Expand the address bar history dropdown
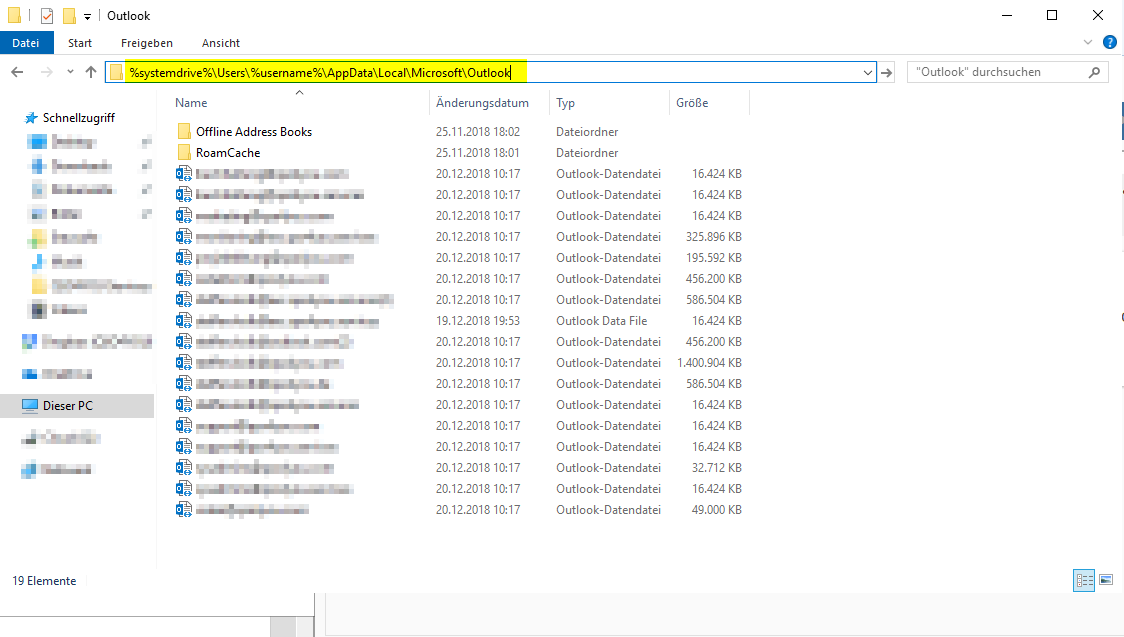The height and width of the screenshot is (637, 1124). pyautogui.click(x=867, y=72)
